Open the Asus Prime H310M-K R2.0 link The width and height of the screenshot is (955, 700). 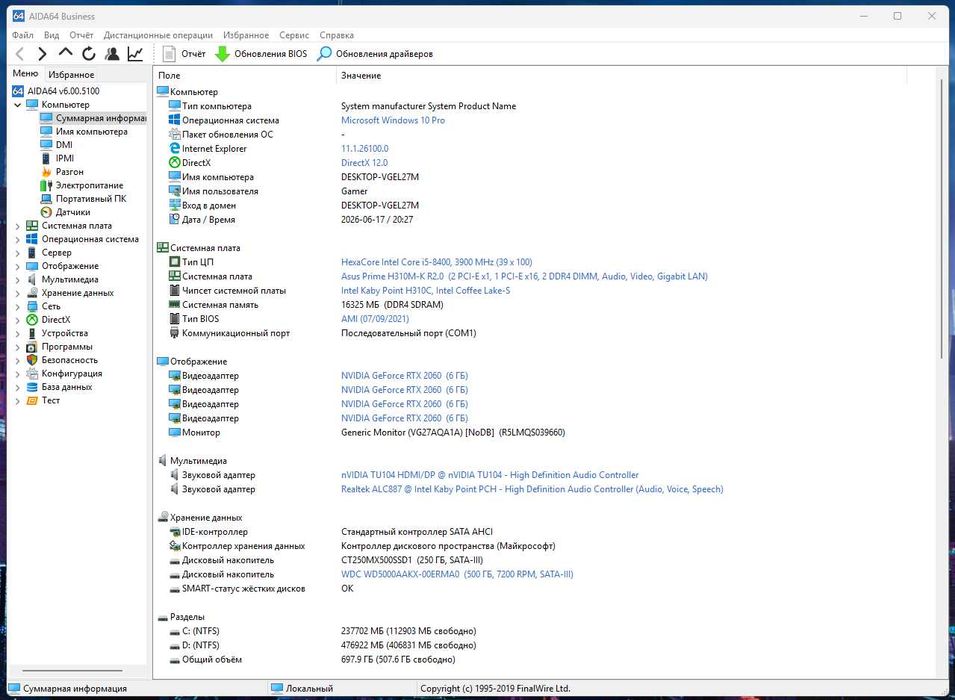524,277
